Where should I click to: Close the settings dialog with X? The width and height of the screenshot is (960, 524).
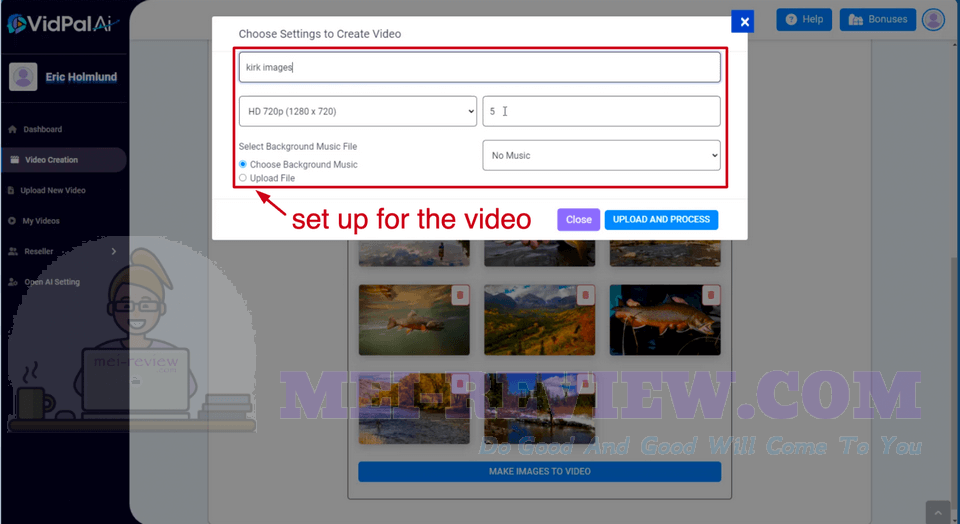[x=743, y=22]
